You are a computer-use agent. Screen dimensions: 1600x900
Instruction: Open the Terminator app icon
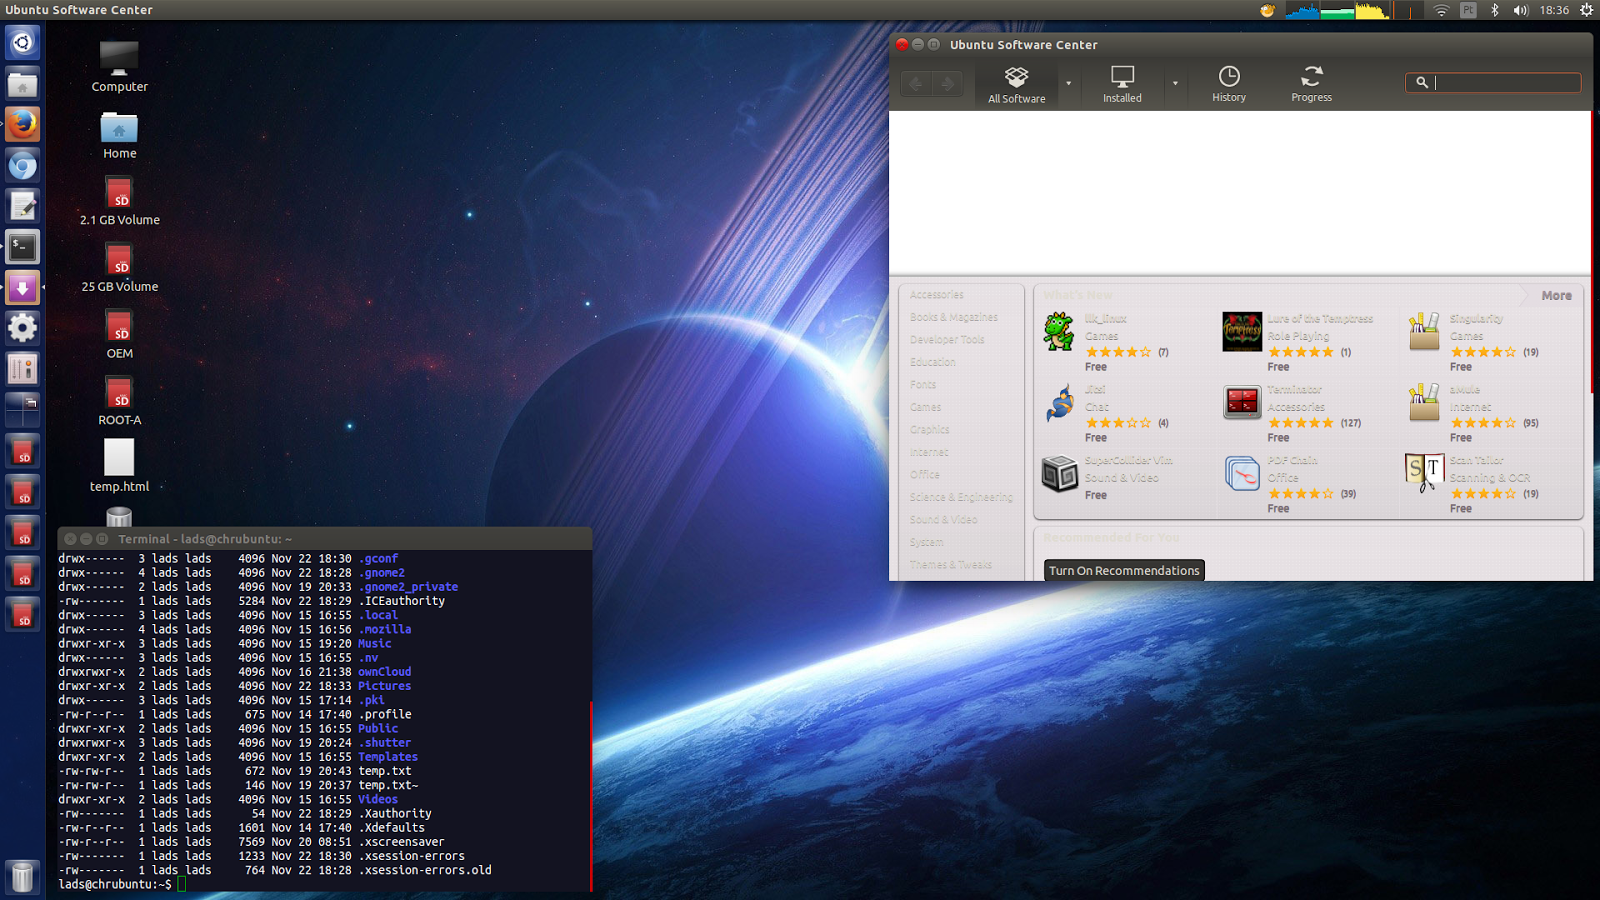pyautogui.click(x=1242, y=403)
